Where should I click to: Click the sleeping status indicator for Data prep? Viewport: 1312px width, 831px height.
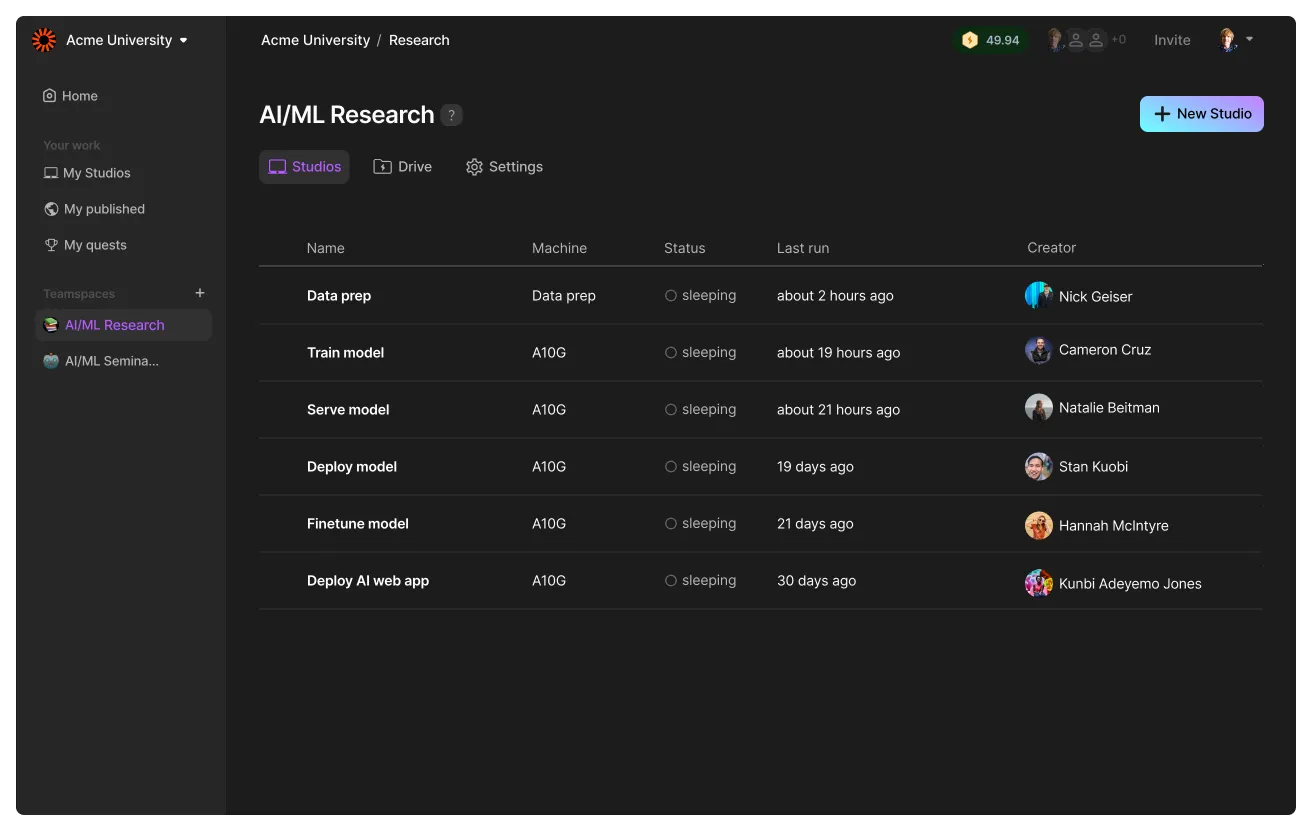click(700, 295)
